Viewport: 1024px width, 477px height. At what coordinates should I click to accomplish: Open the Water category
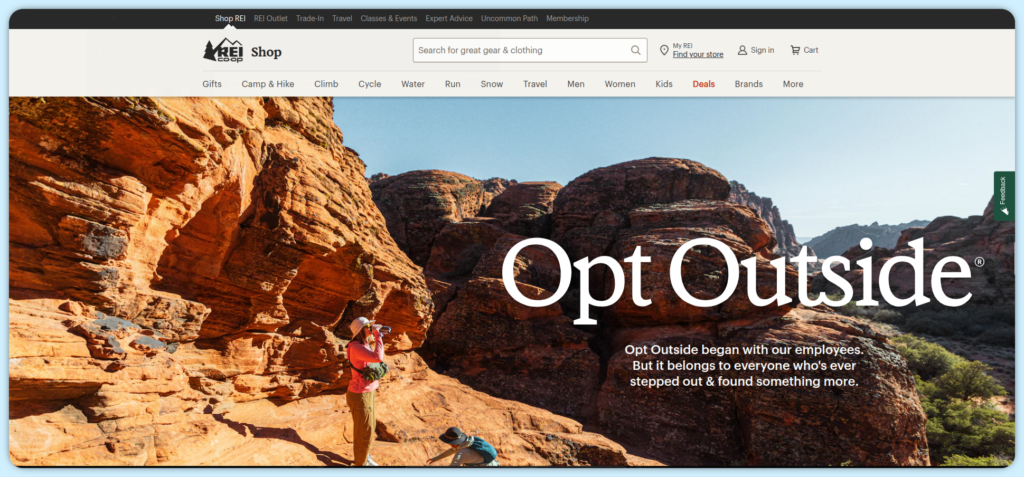[413, 84]
